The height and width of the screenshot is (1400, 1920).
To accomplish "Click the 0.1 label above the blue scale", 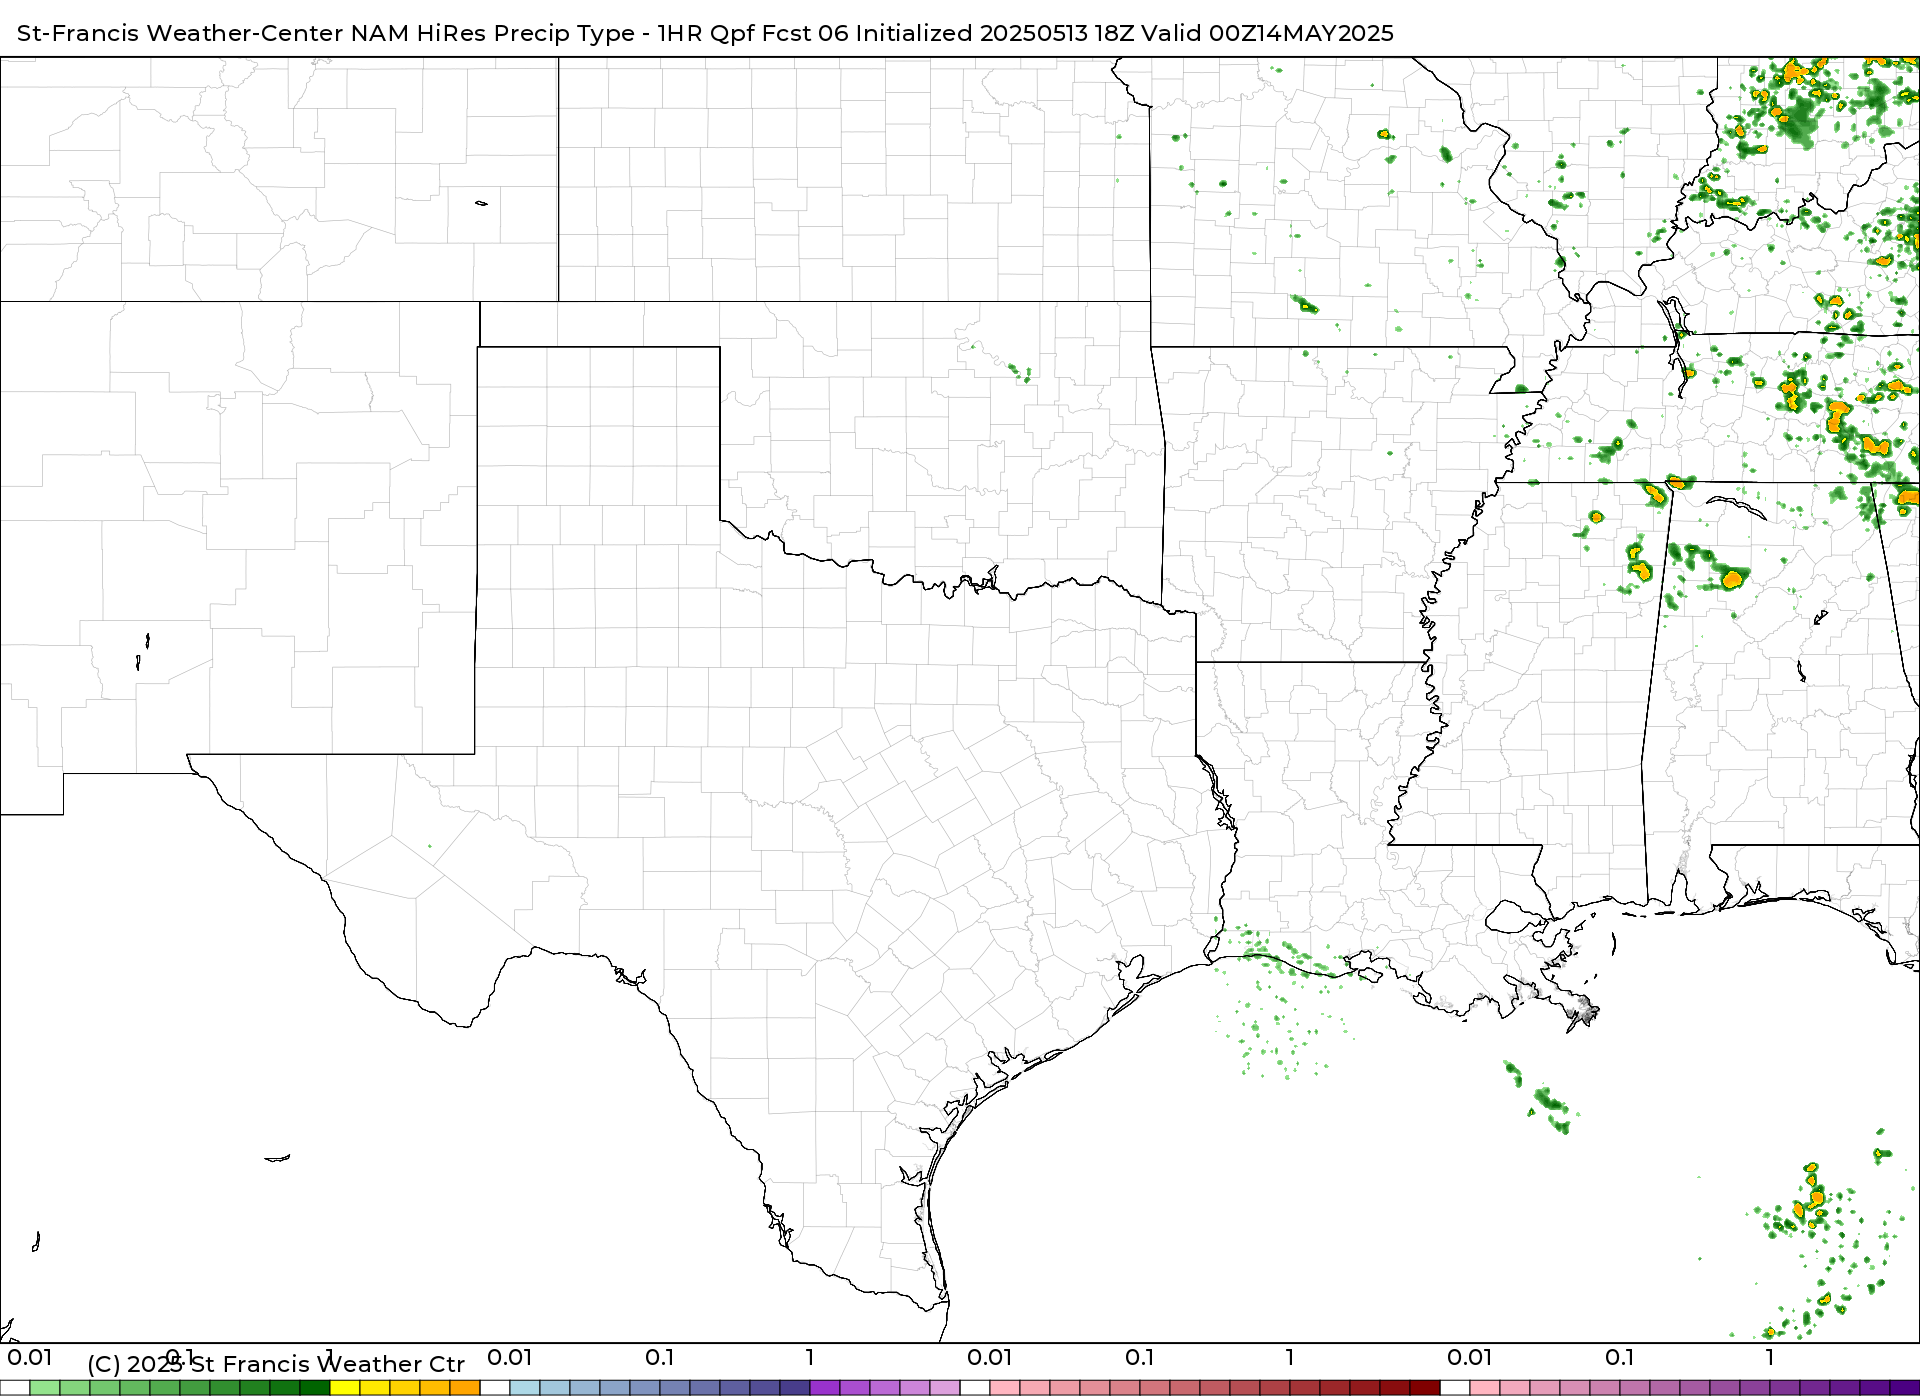I will click(x=660, y=1357).
